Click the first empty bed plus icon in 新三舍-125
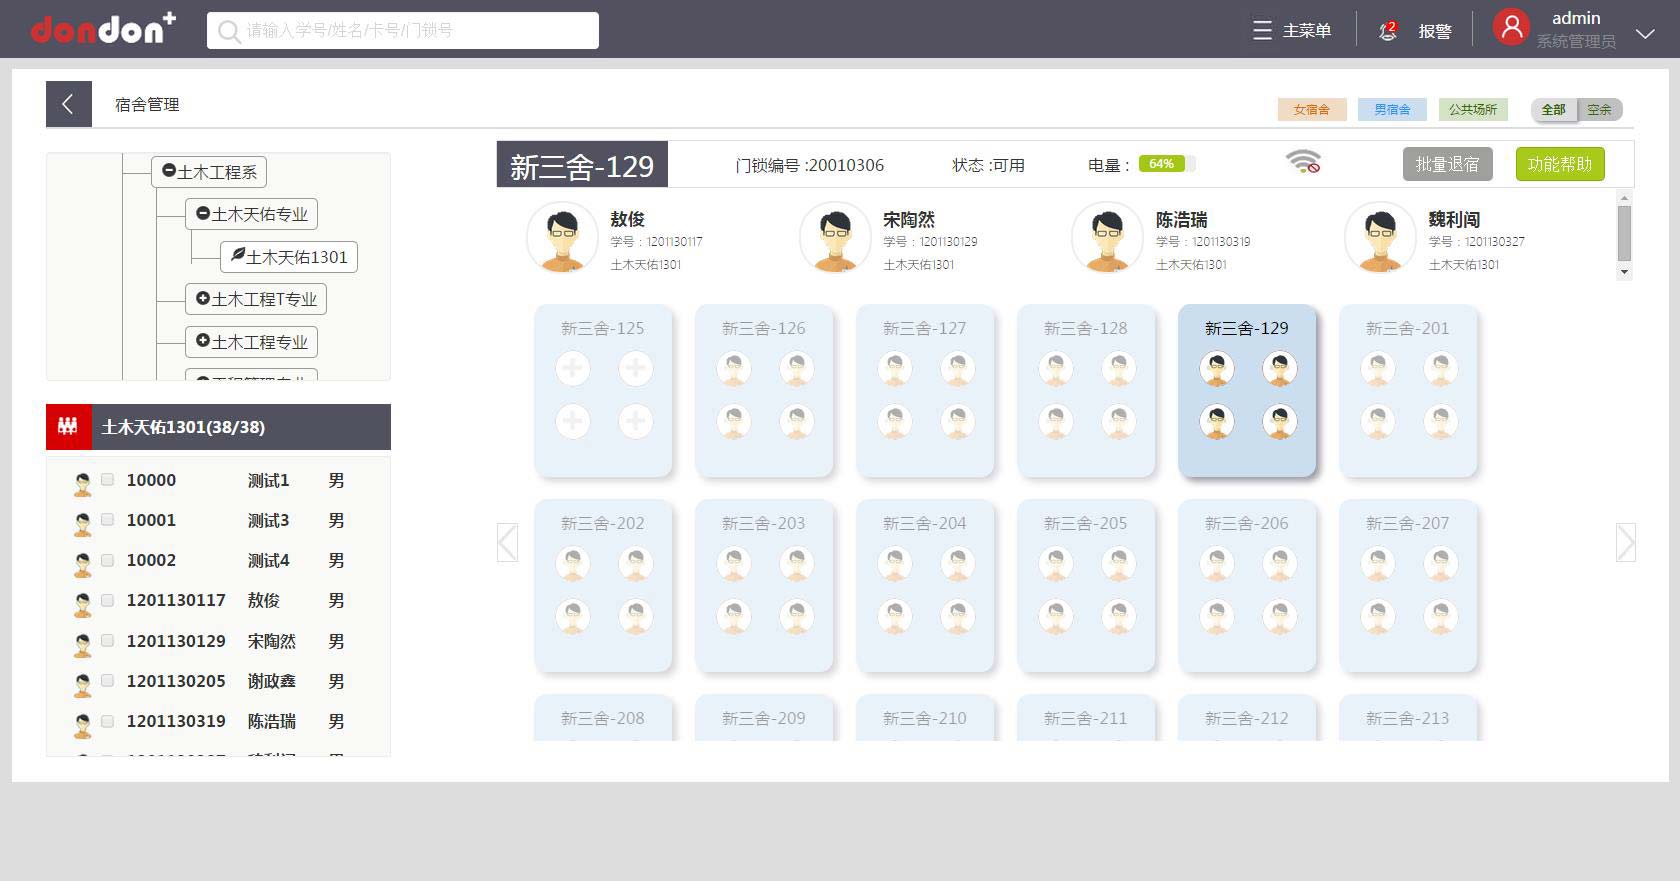The height and width of the screenshot is (881, 1680). (x=573, y=369)
